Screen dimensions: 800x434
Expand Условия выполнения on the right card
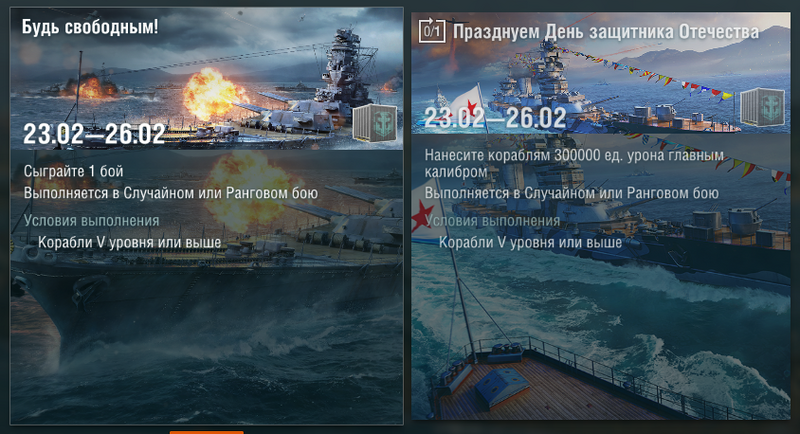[492, 221]
